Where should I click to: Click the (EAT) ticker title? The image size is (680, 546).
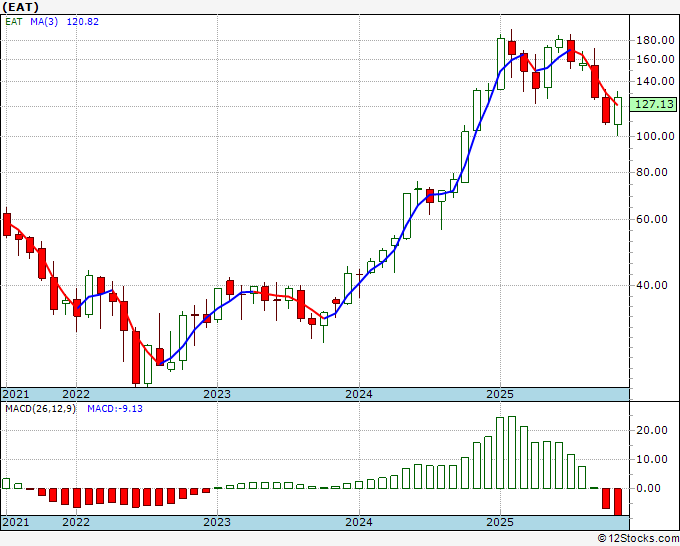pos(20,7)
